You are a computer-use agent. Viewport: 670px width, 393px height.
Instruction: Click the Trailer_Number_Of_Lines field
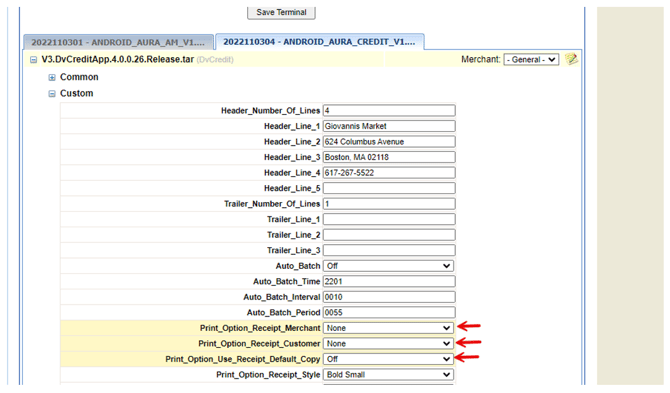(x=389, y=204)
